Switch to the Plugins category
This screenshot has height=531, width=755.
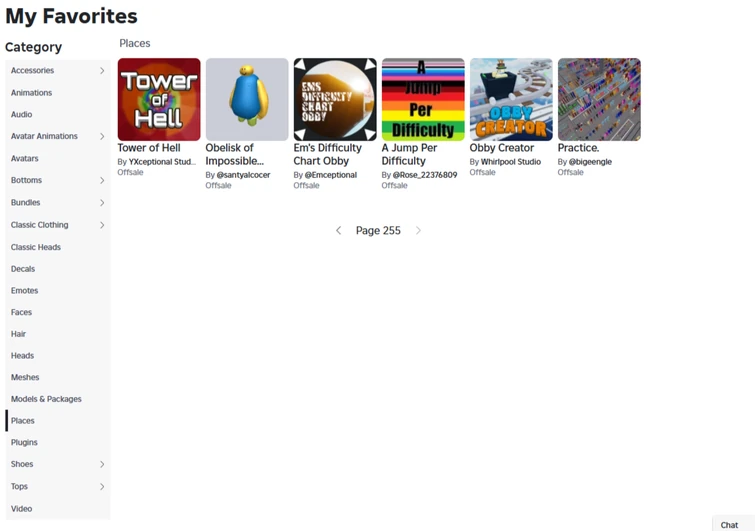pyautogui.click(x=24, y=442)
